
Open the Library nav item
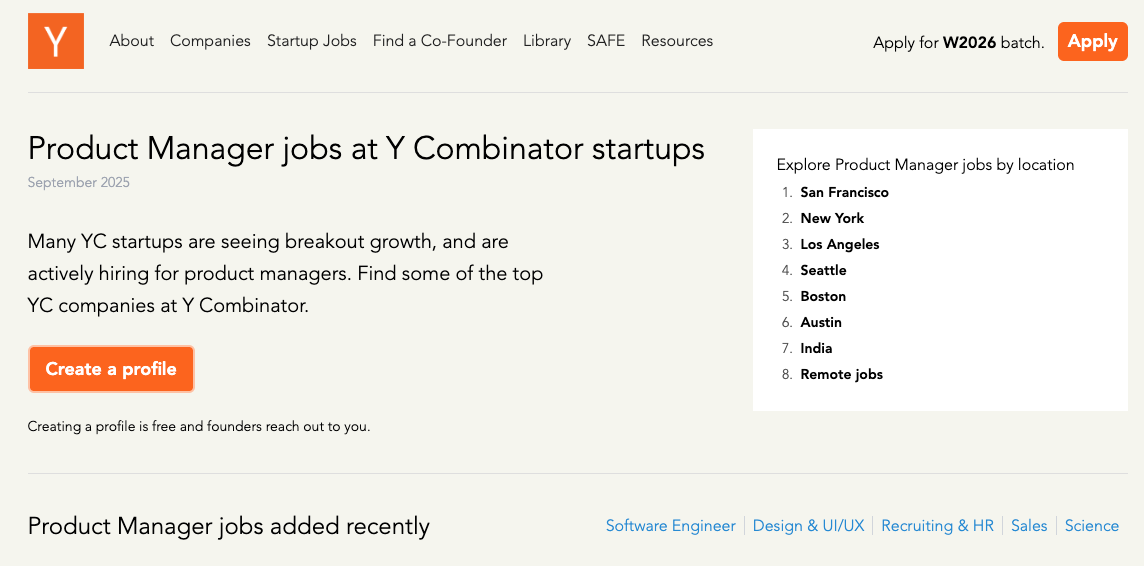click(547, 41)
